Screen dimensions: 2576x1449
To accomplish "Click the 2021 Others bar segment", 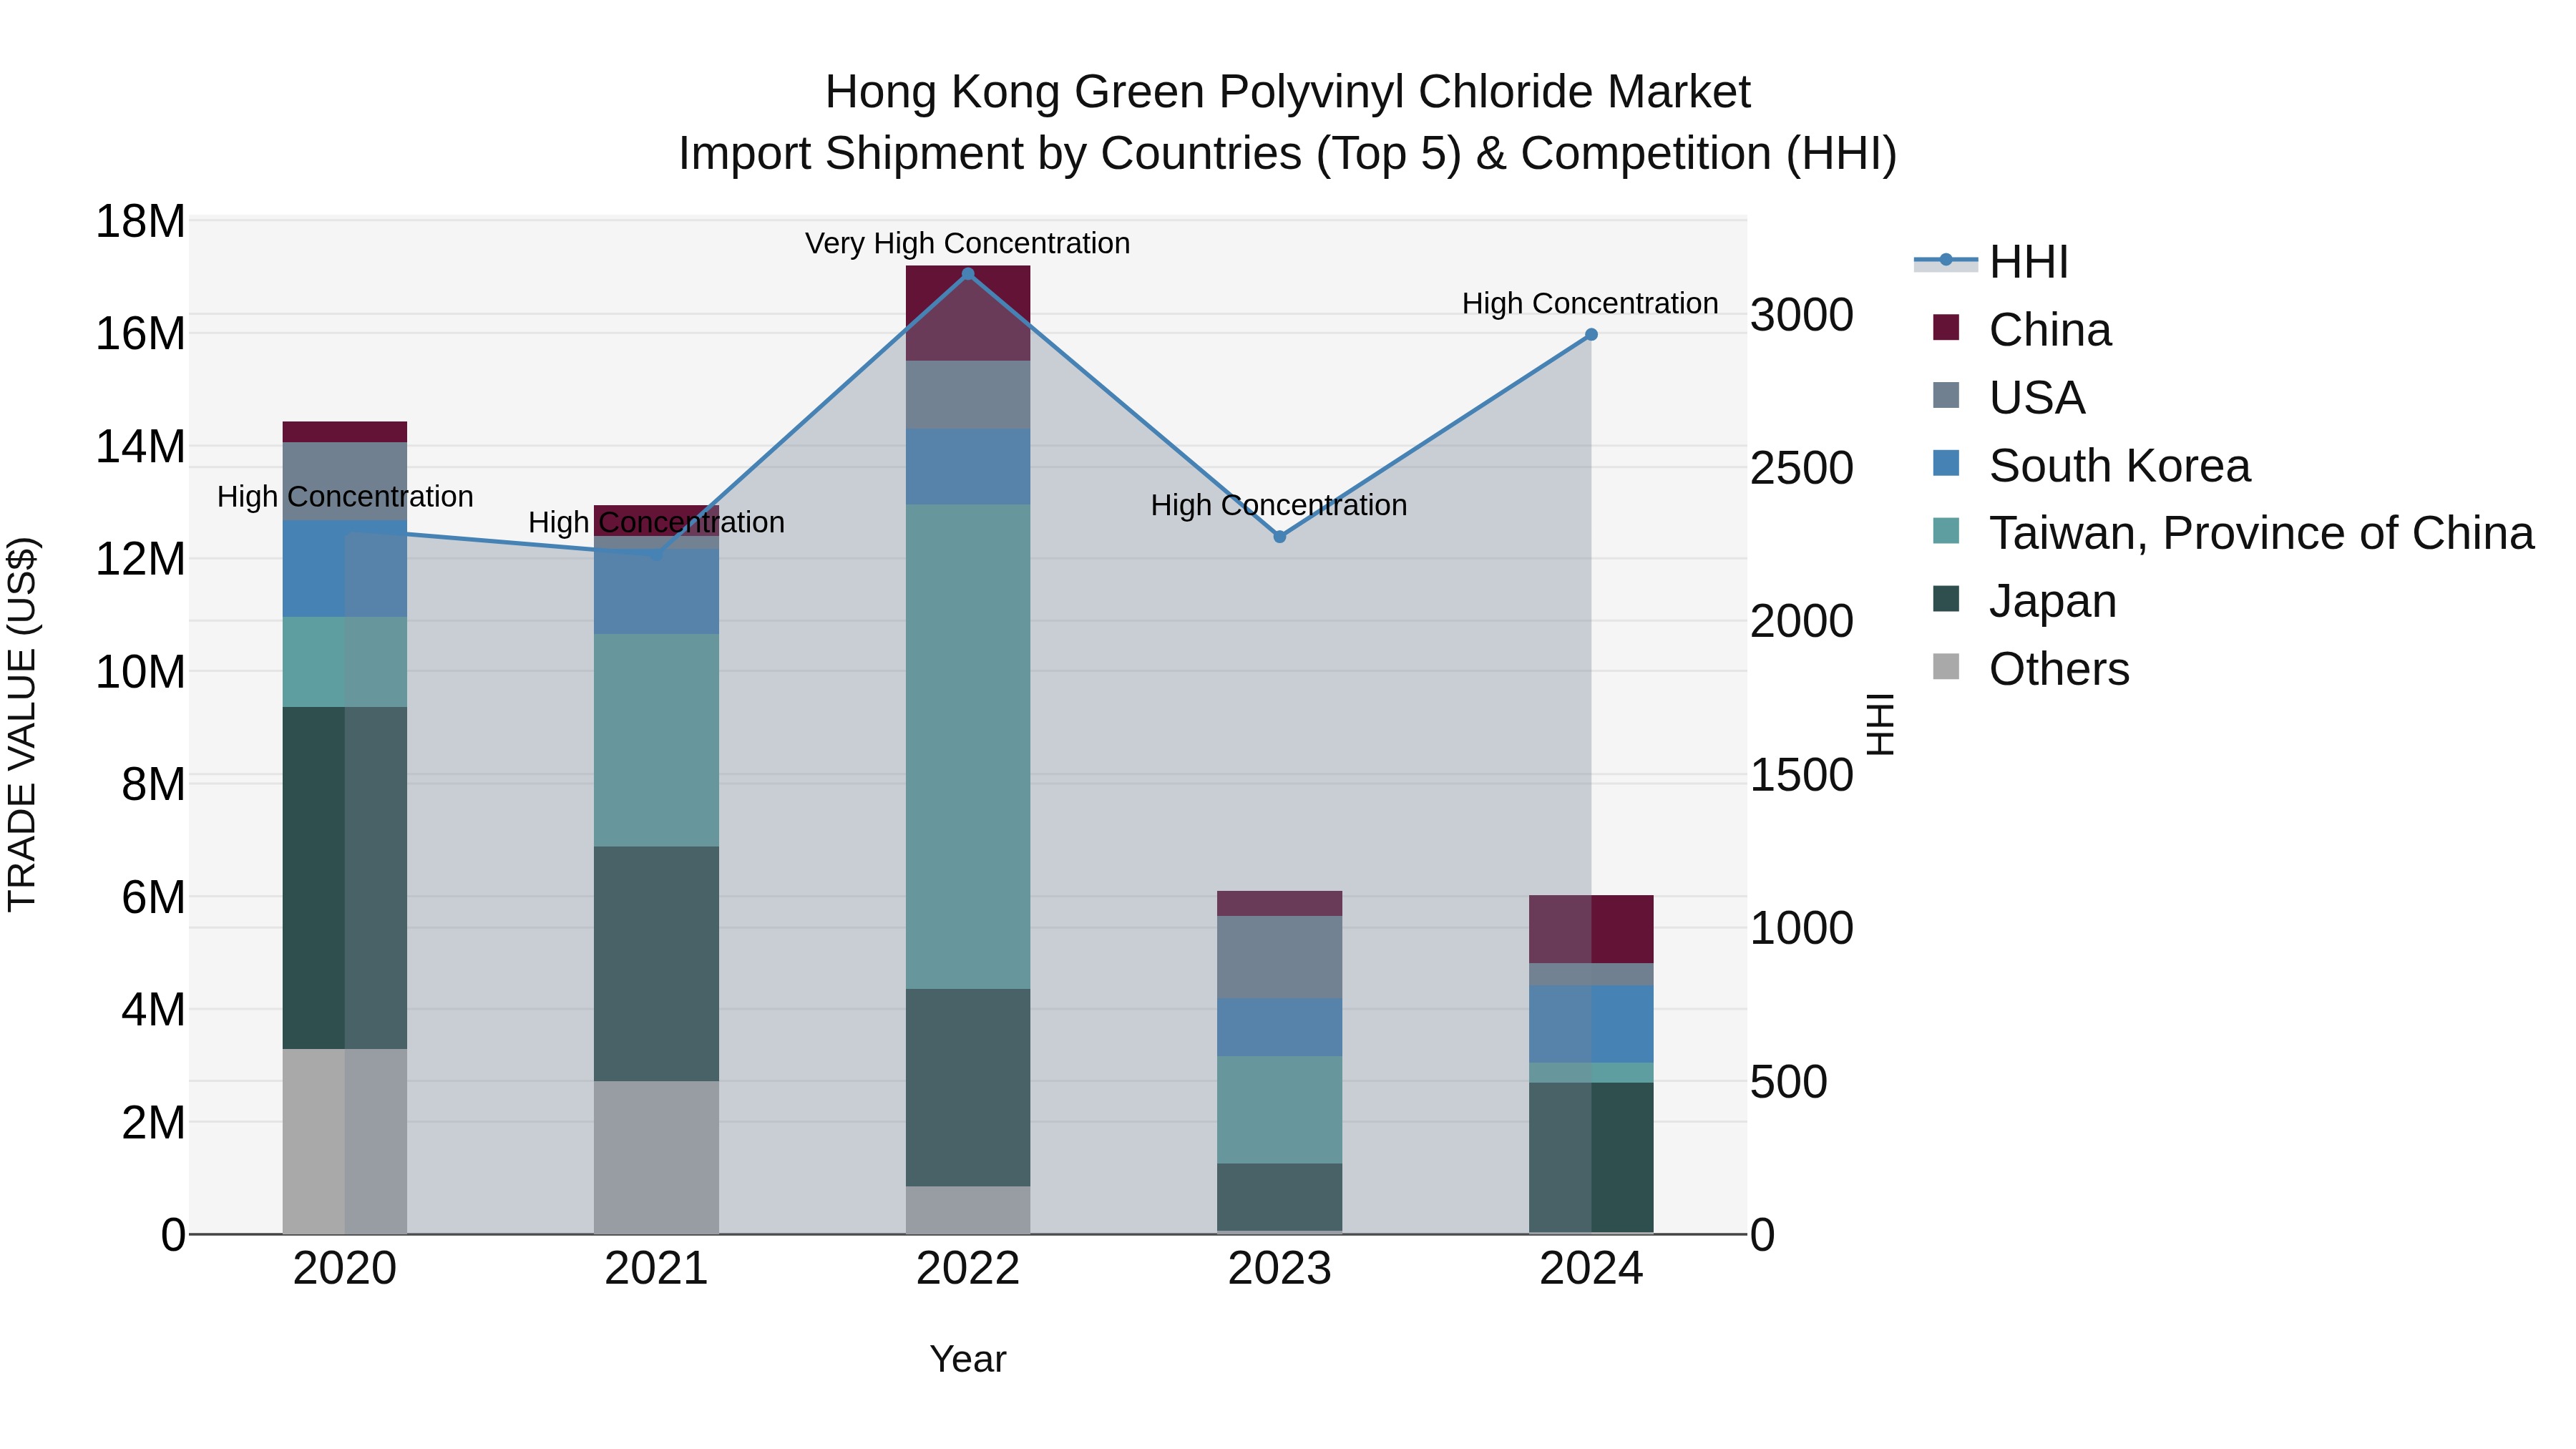I will point(657,1158).
